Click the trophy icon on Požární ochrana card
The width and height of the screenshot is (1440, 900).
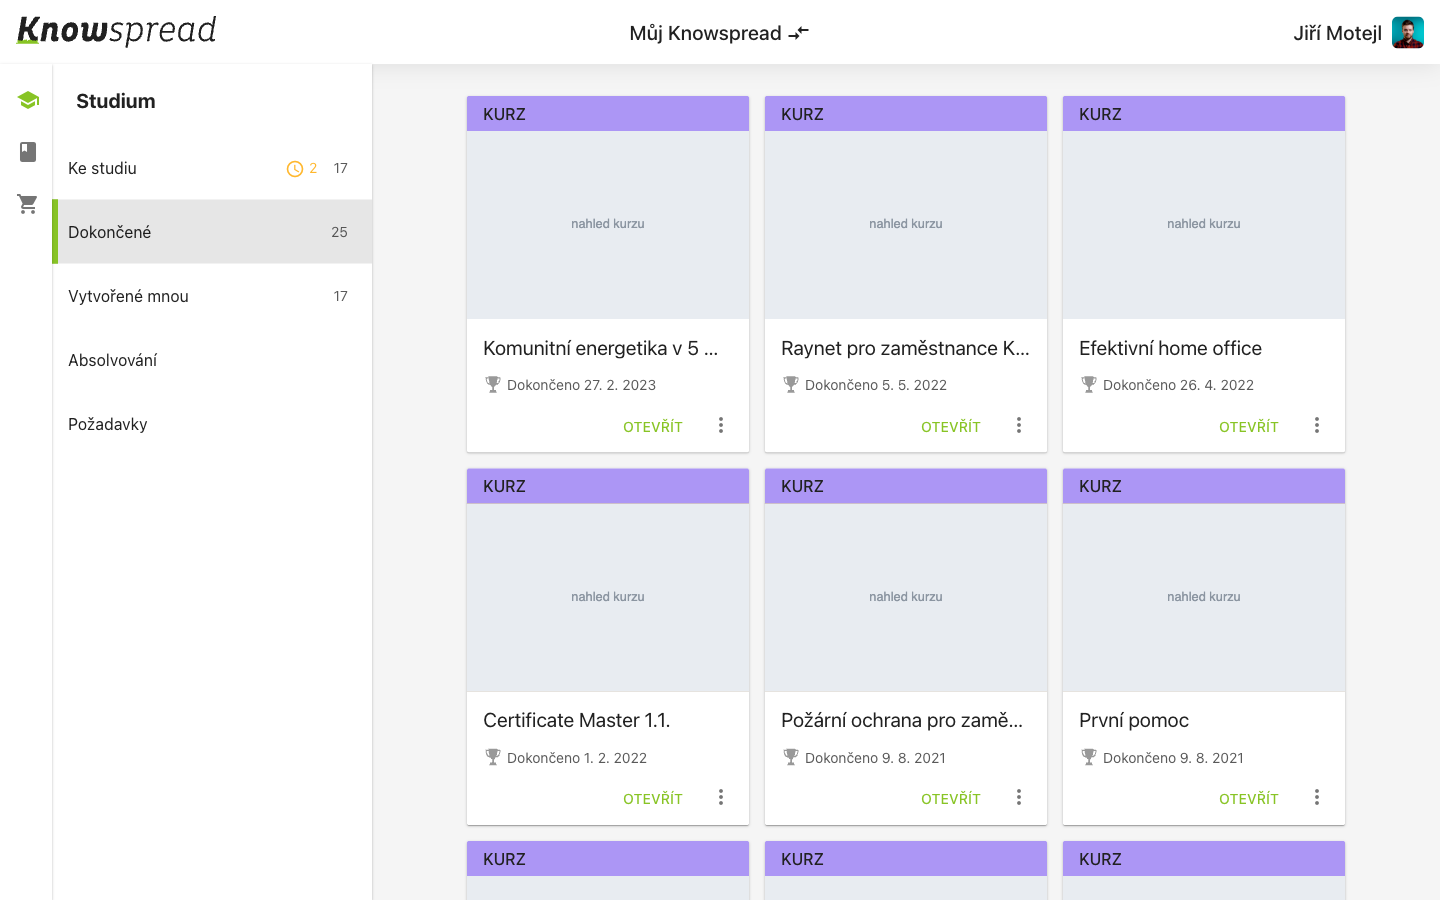pyautogui.click(x=791, y=757)
